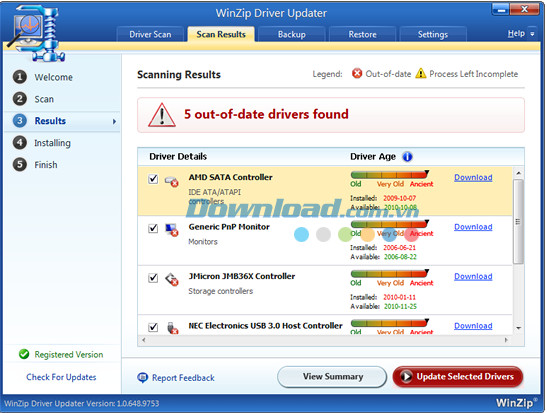Click the Generic PnP Monitor driver age bar
The height and width of the screenshot is (413, 547).
(x=390, y=224)
